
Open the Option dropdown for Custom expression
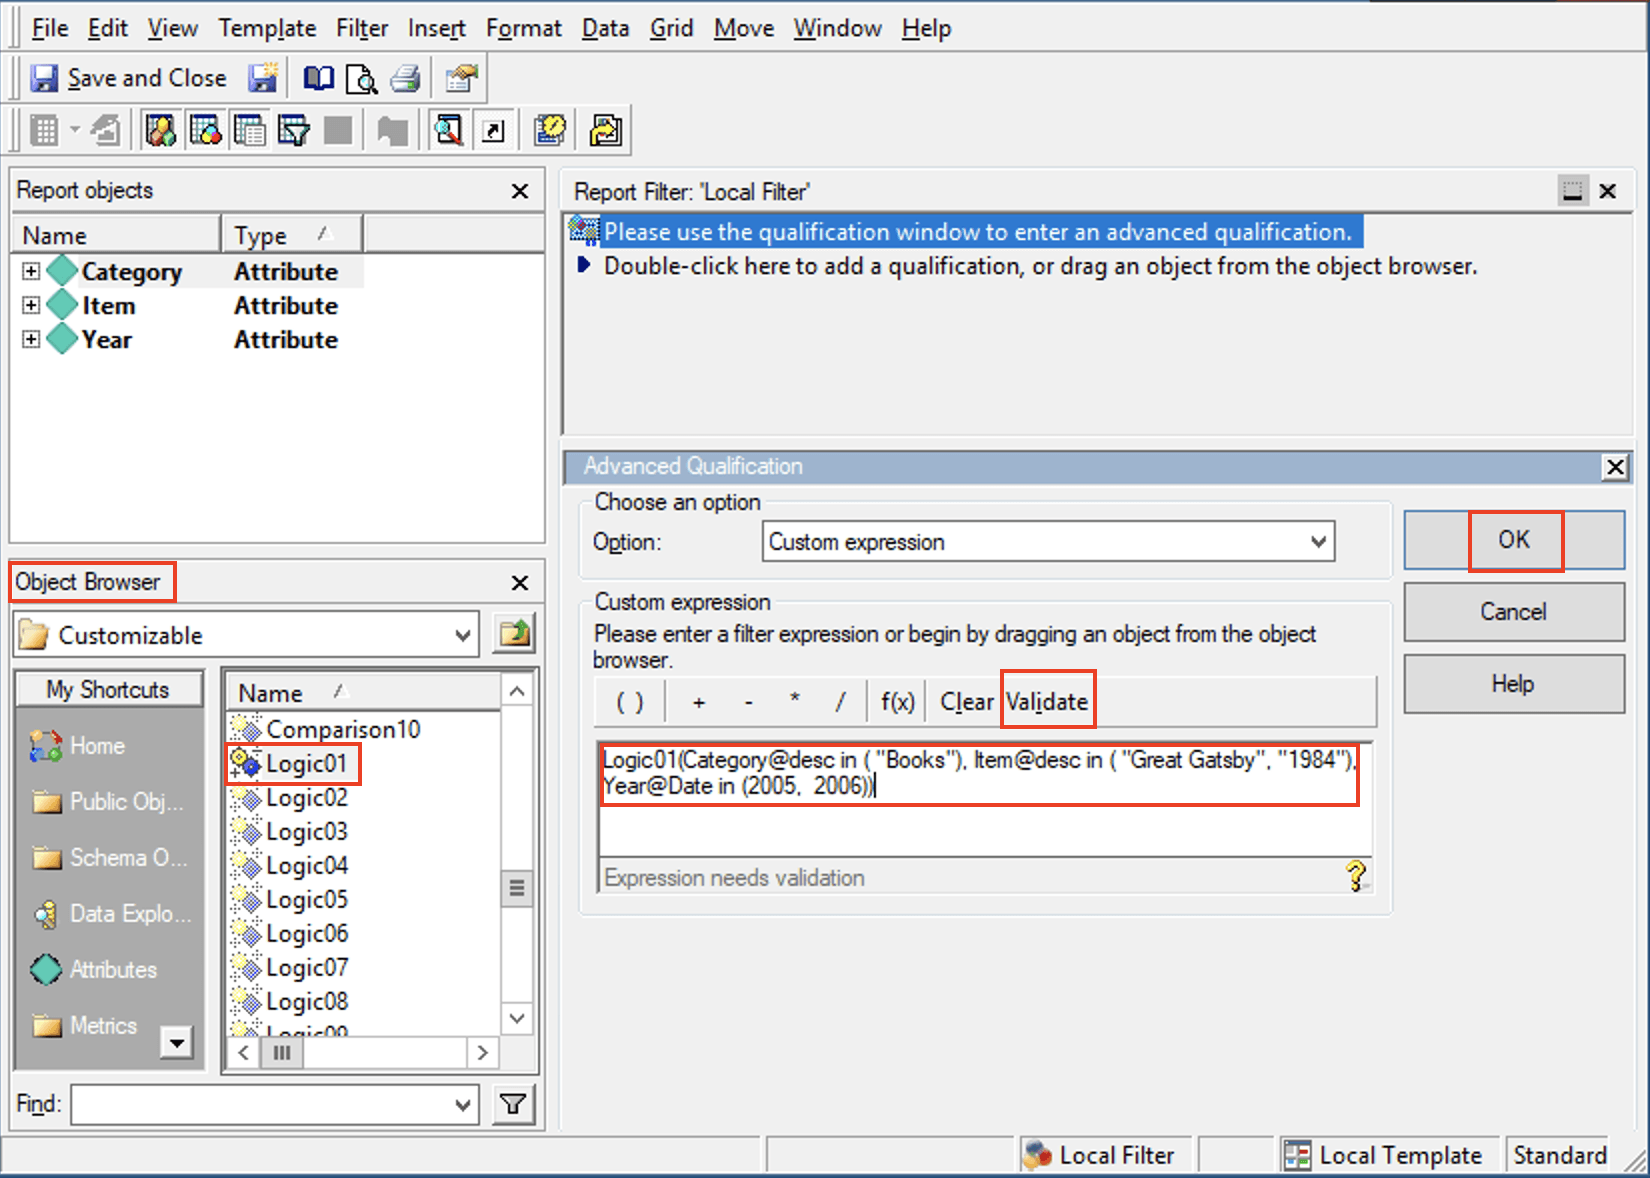coord(1318,542)
